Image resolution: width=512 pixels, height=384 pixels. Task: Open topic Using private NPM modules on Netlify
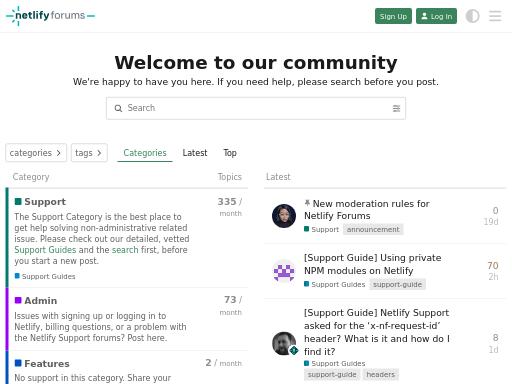pyautogui.click(x=373, y=264)
